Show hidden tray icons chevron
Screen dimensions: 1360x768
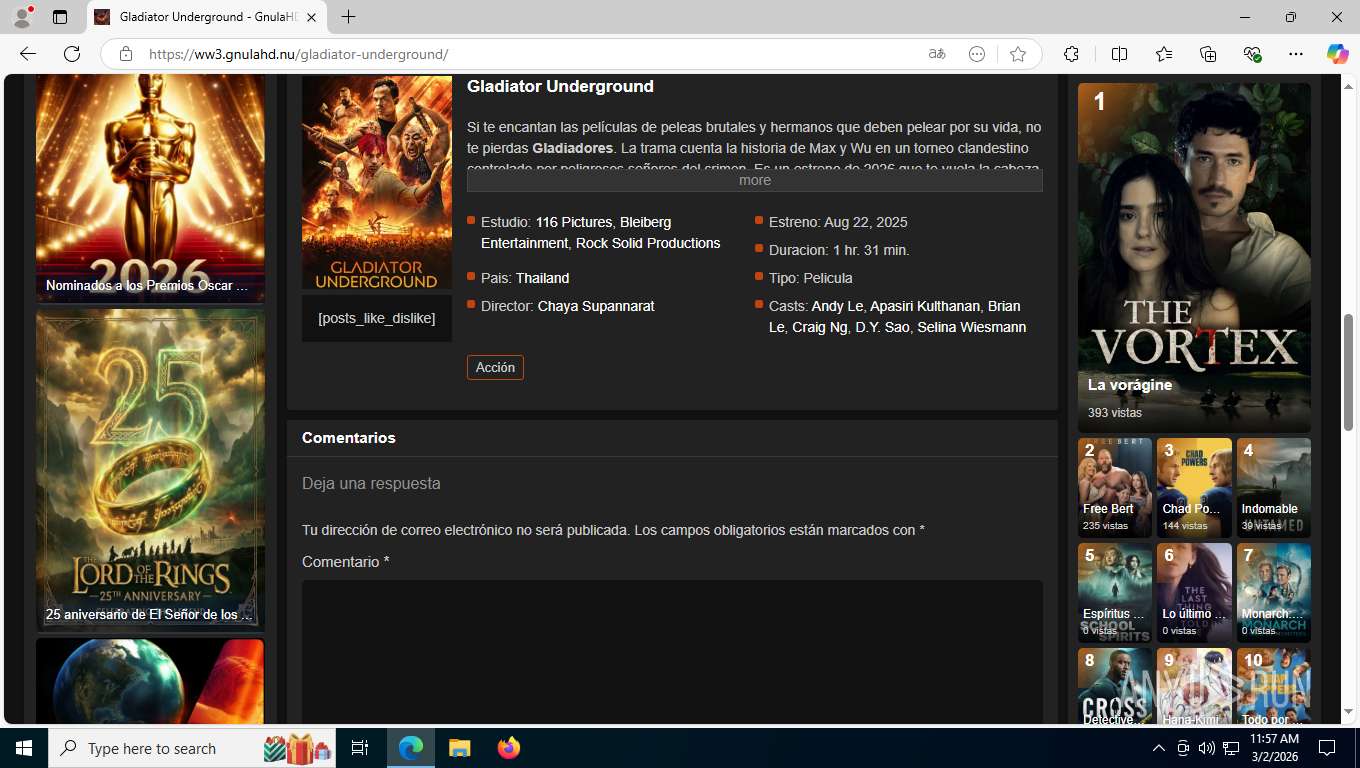click(x=1159, y=748)
